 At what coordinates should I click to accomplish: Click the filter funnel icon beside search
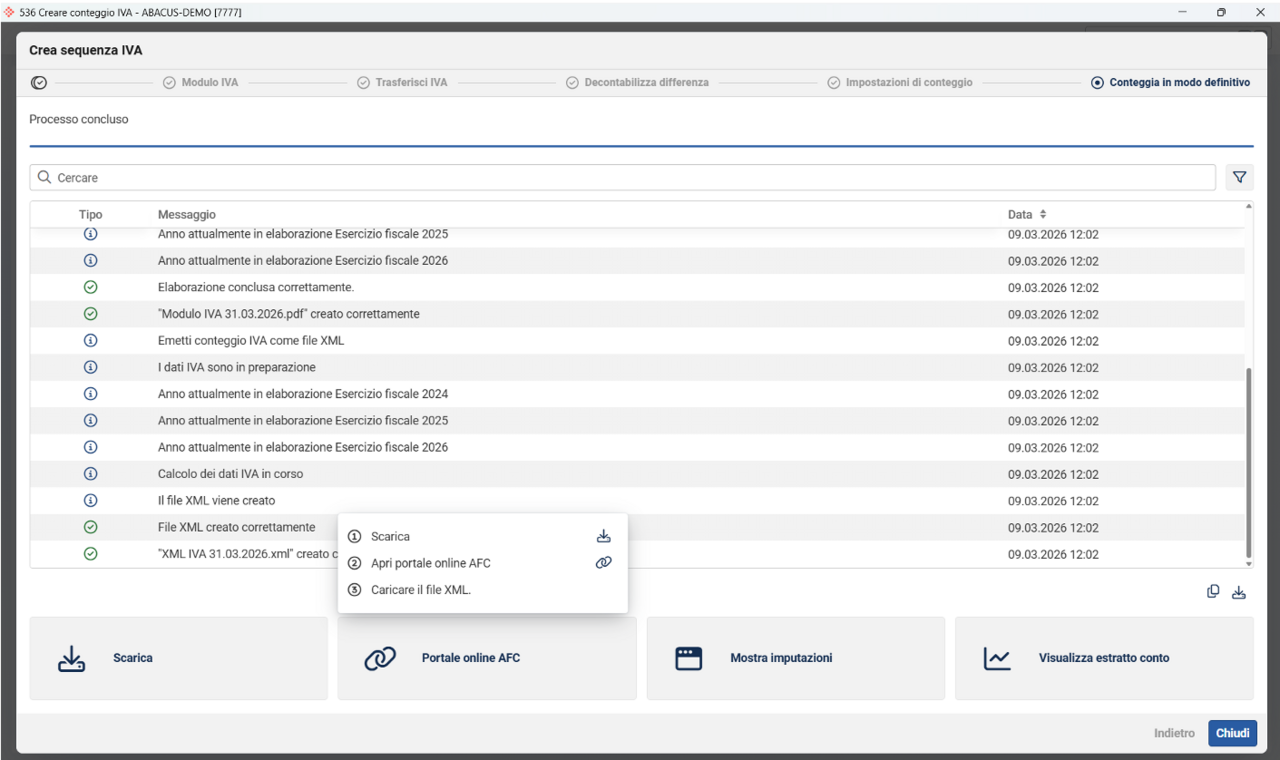(1239, 177)
